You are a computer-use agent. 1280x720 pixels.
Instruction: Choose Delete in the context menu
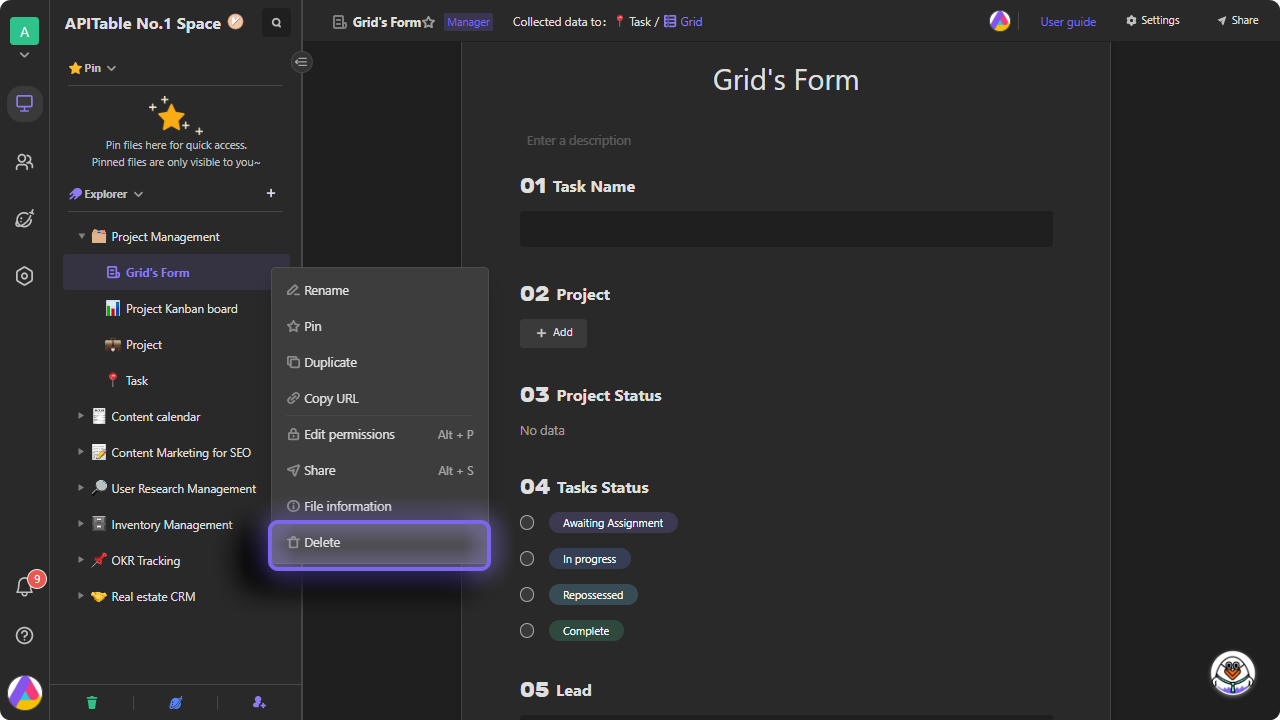380,543
